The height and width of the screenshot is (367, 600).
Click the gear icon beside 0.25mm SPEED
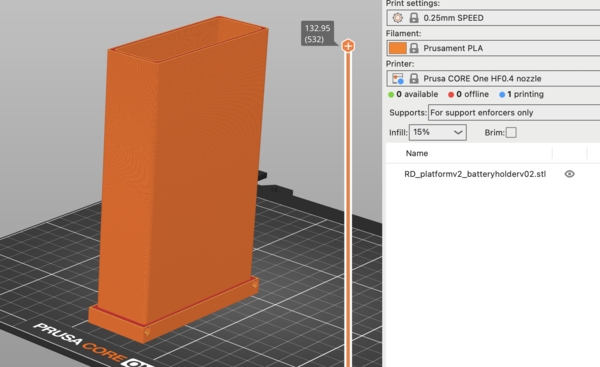(398, 18)
